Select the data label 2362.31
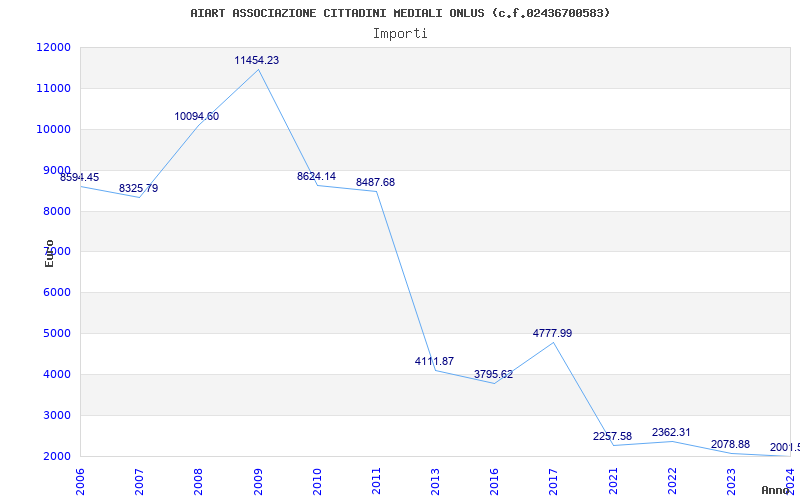800x500 pixels. [x=671, y=432]
